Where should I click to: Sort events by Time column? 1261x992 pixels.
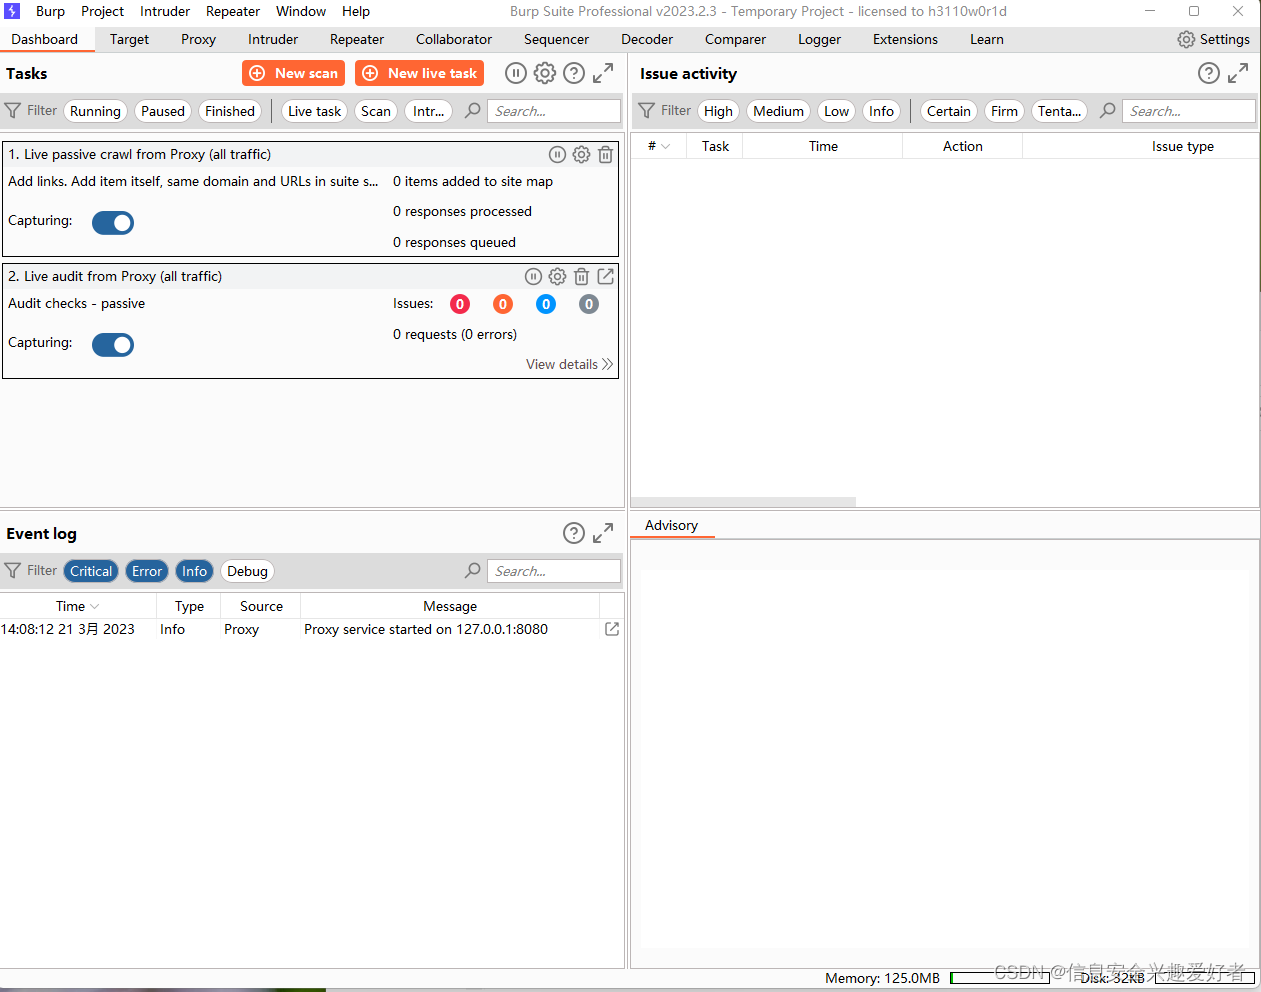click(78, 606)
